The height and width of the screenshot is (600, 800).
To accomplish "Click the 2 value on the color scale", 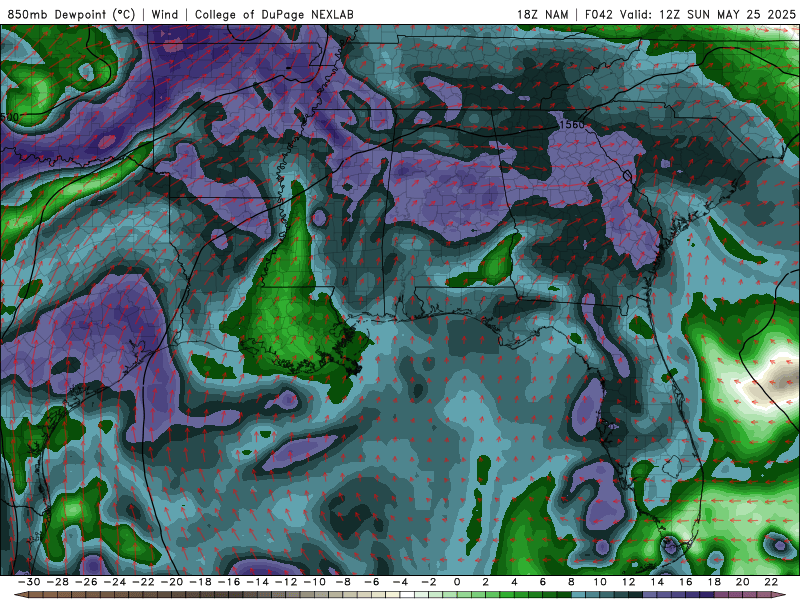I will 486,582.
